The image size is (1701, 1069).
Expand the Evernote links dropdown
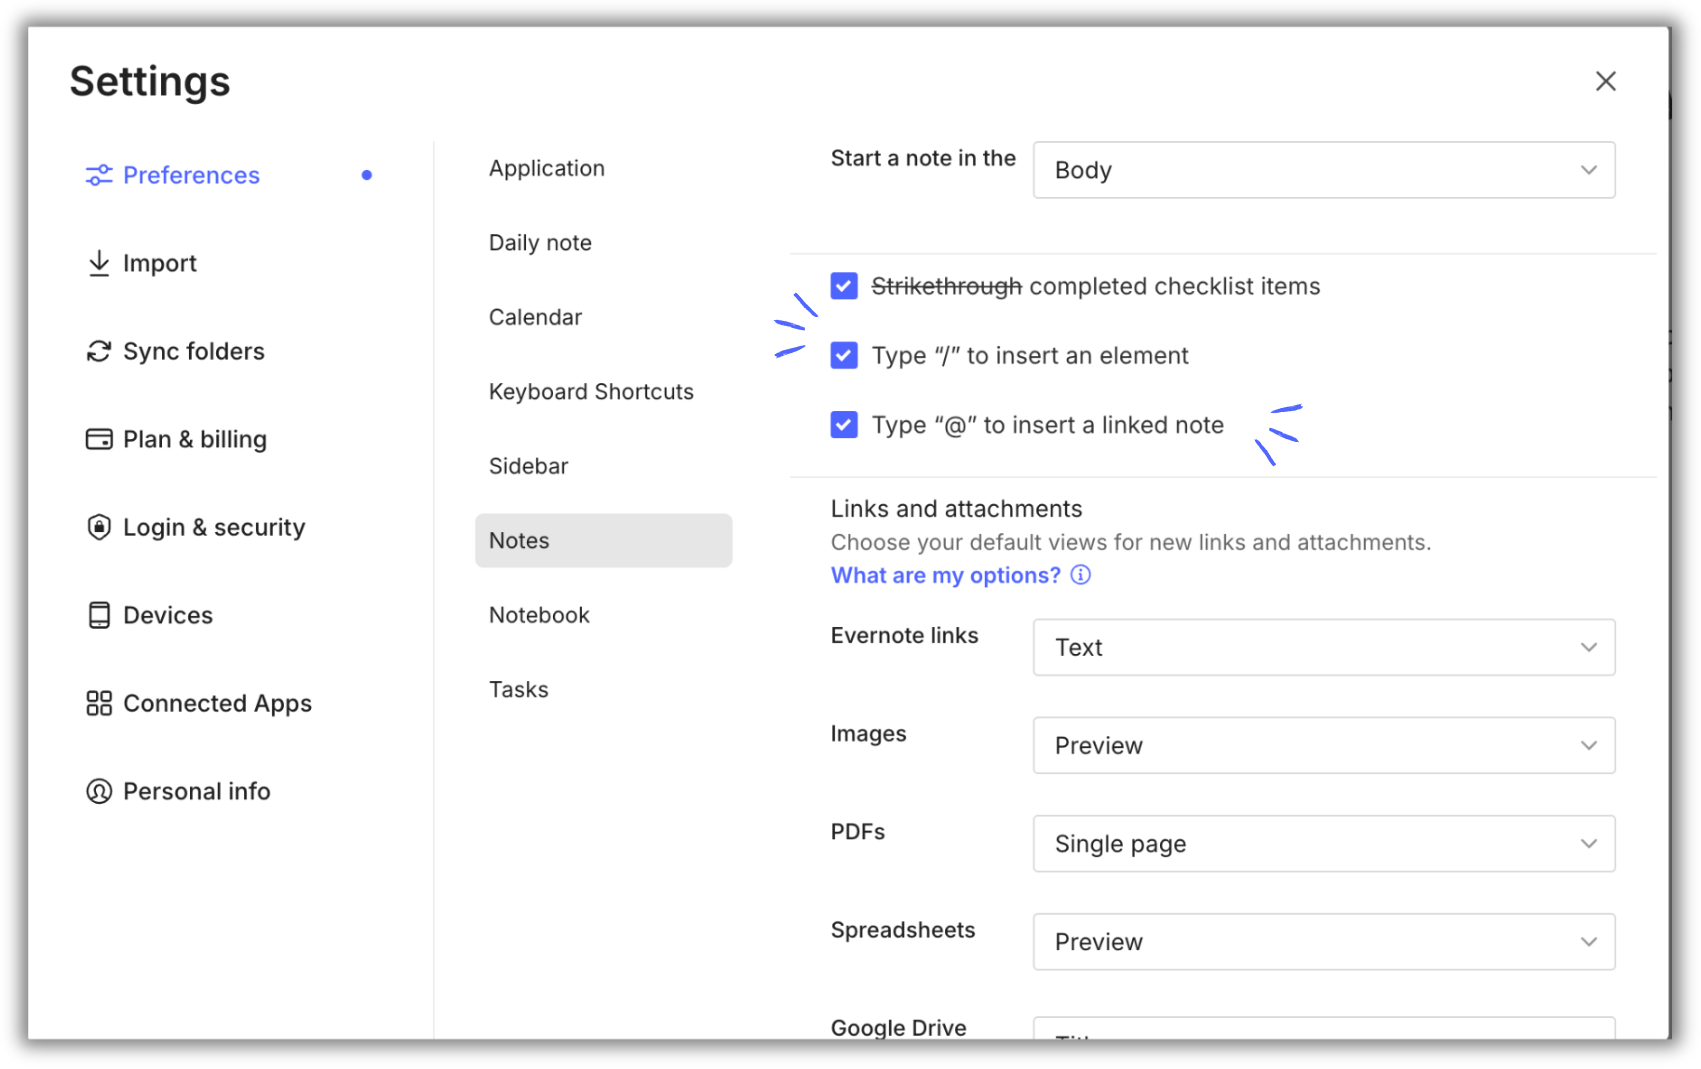click(1323, 647)
